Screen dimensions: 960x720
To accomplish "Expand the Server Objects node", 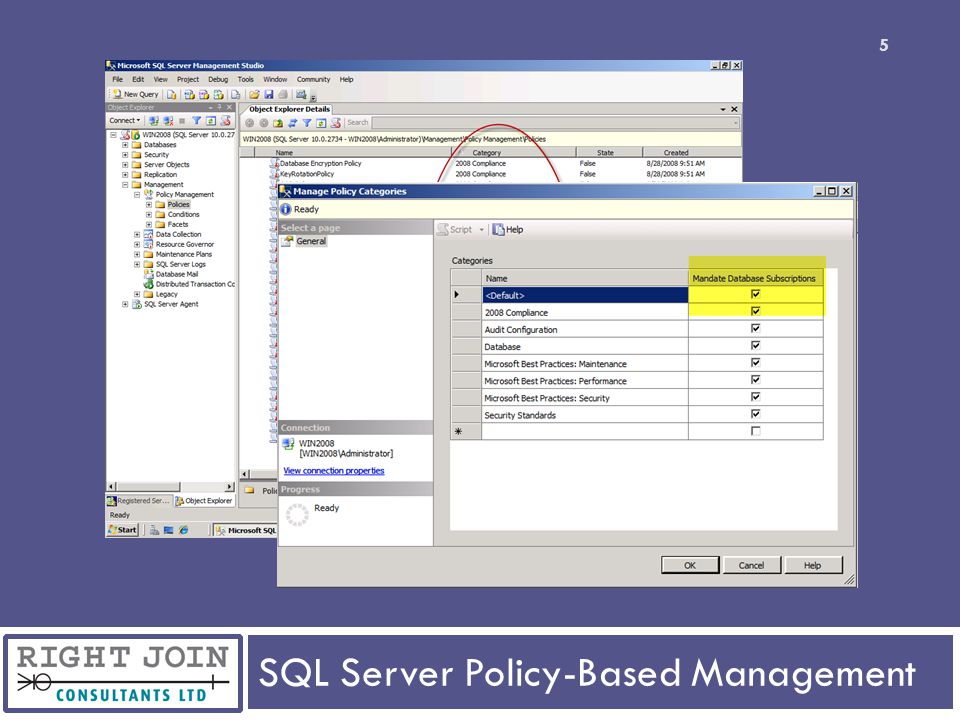I will (x=125, y=165).
